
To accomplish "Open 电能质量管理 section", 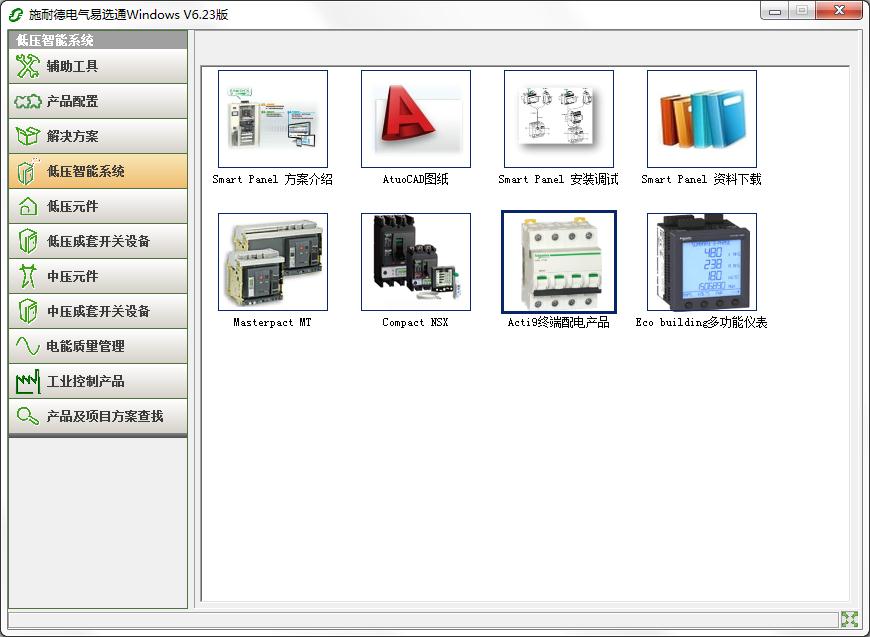I will tap(98, 346).
